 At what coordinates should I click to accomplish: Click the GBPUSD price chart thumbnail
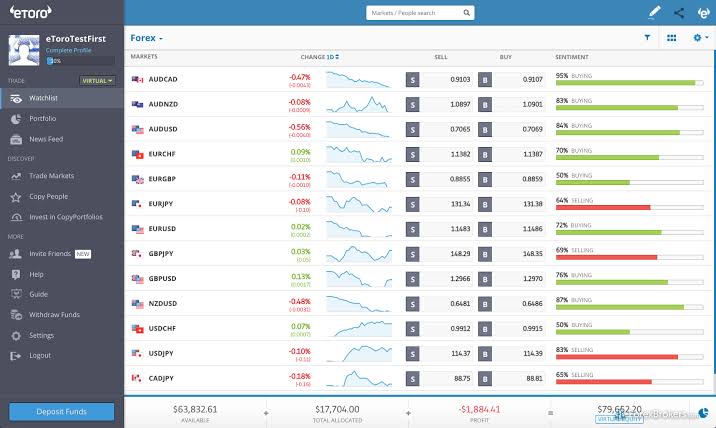click(x=358, y=279)
